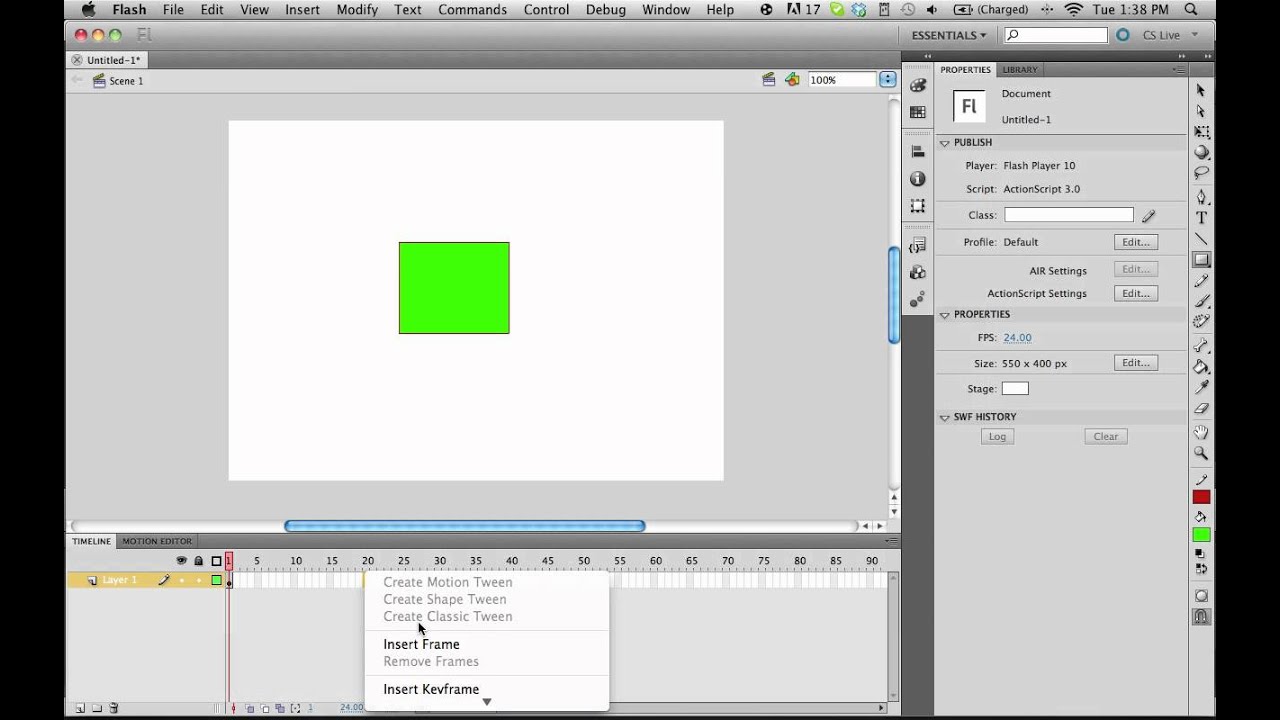Select the Pencil tool

(1201, 281)
